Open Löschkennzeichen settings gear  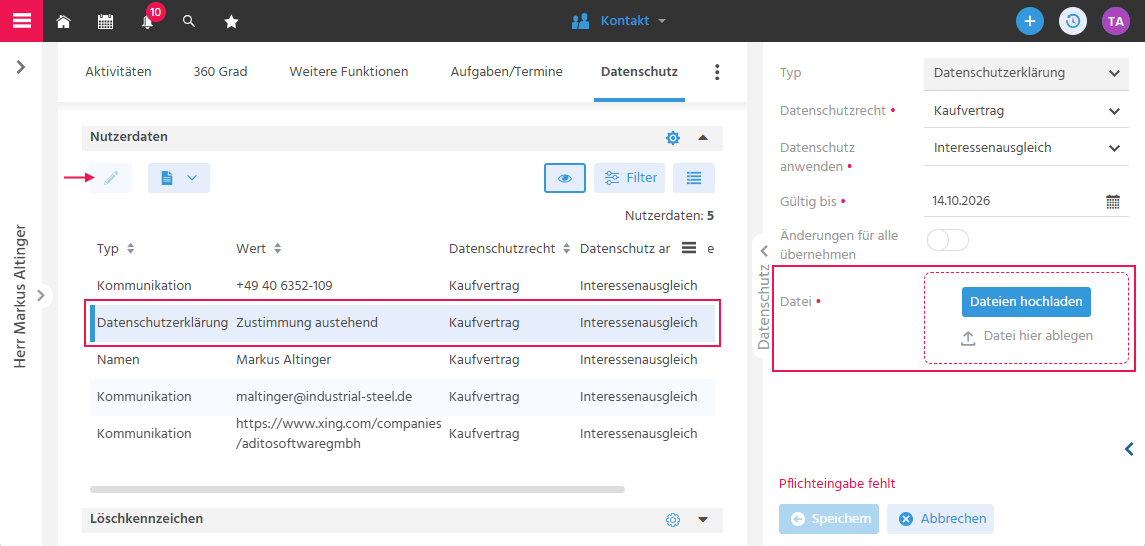673,520
